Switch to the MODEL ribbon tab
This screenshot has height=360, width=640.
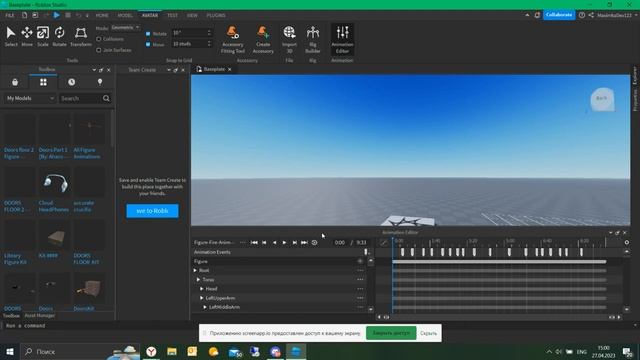(125, 16)
